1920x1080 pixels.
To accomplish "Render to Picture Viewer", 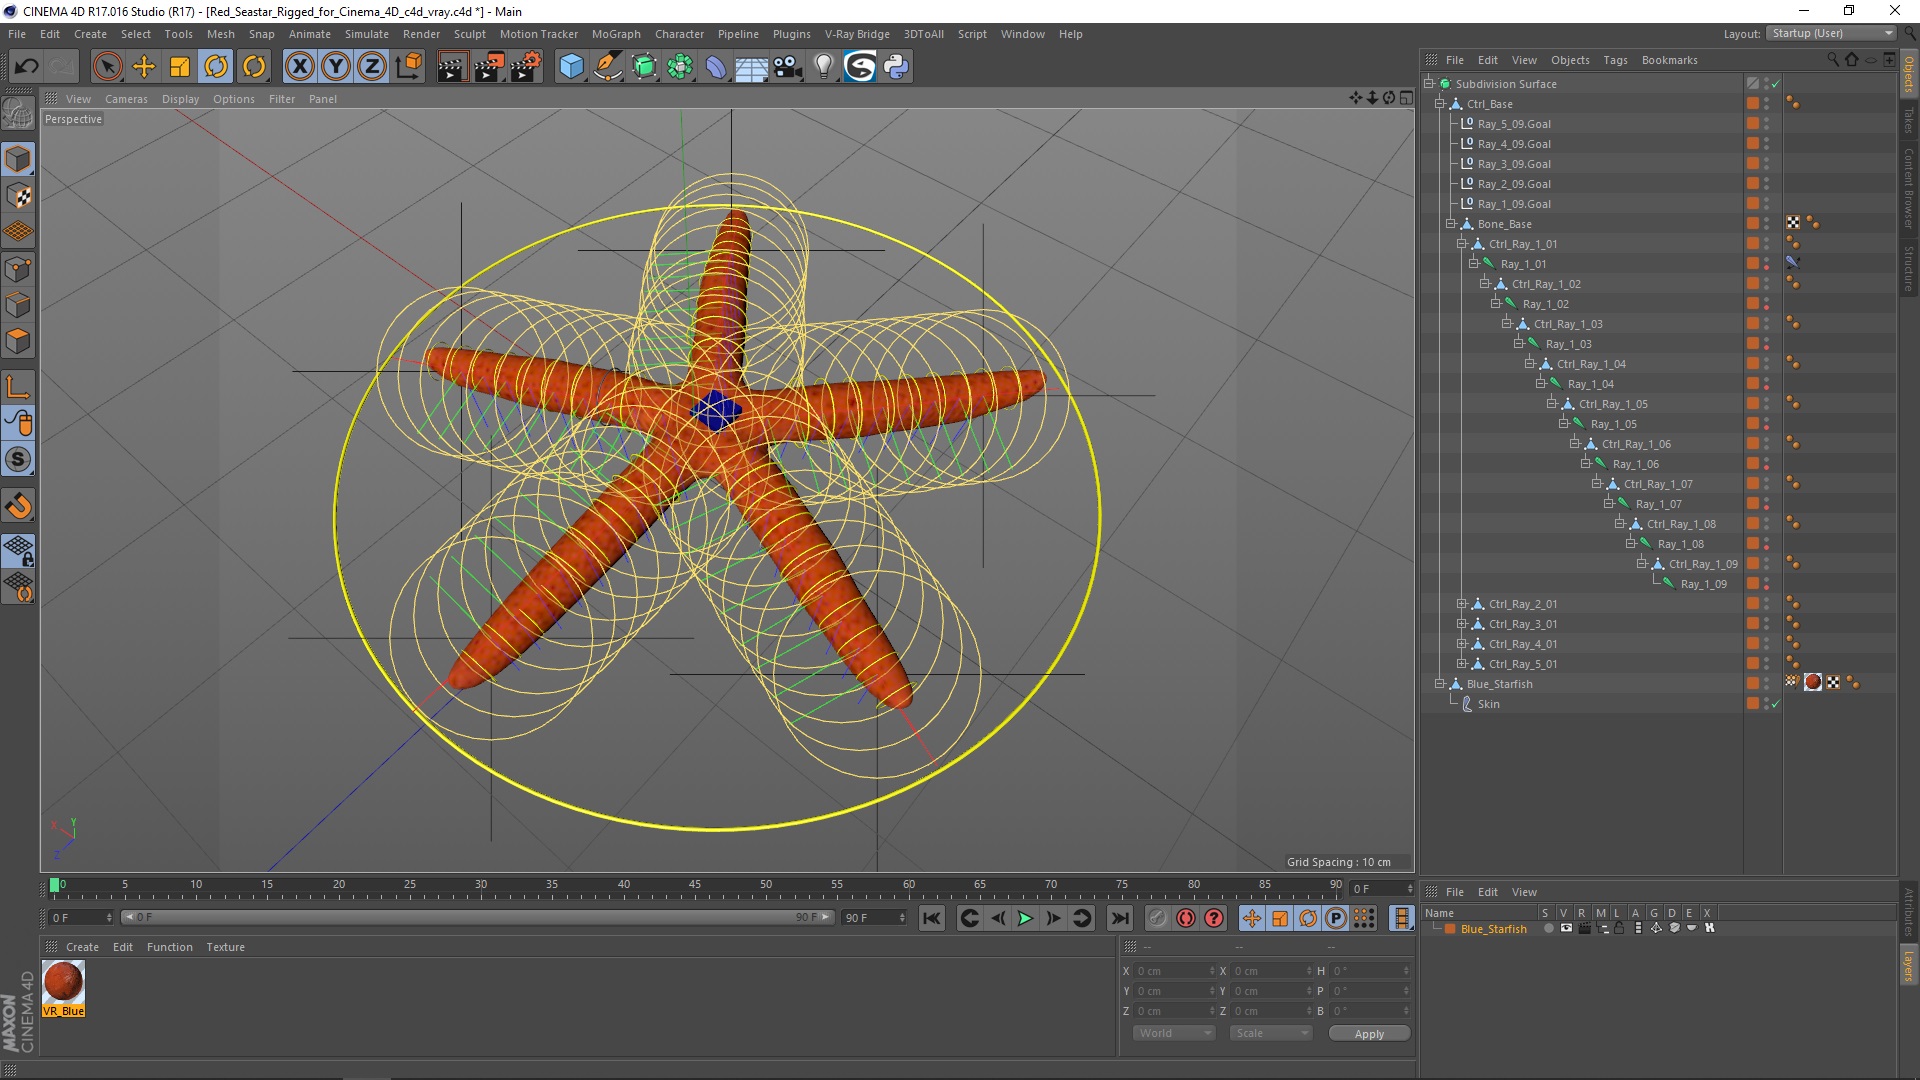I will 489,67.
